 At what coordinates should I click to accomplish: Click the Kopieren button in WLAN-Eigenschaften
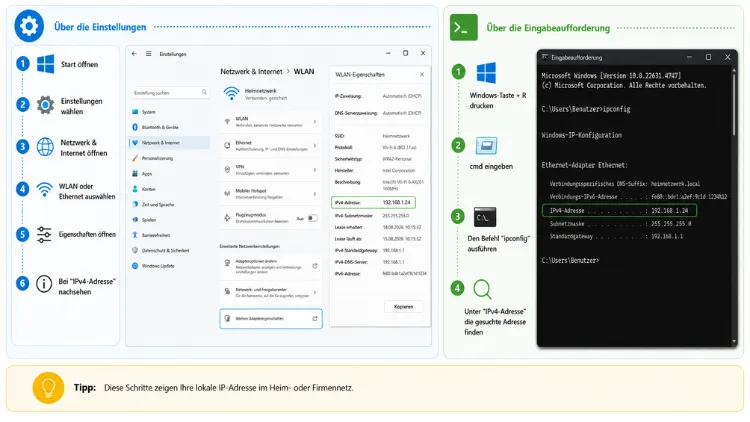403,307
